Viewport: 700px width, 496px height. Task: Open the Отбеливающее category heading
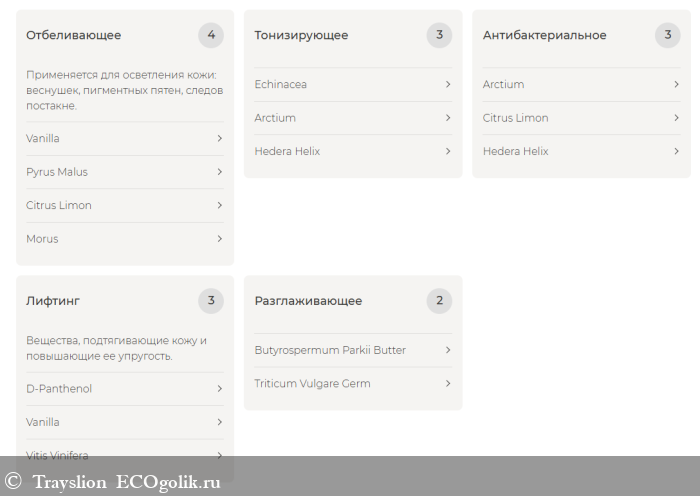[74, 35]
